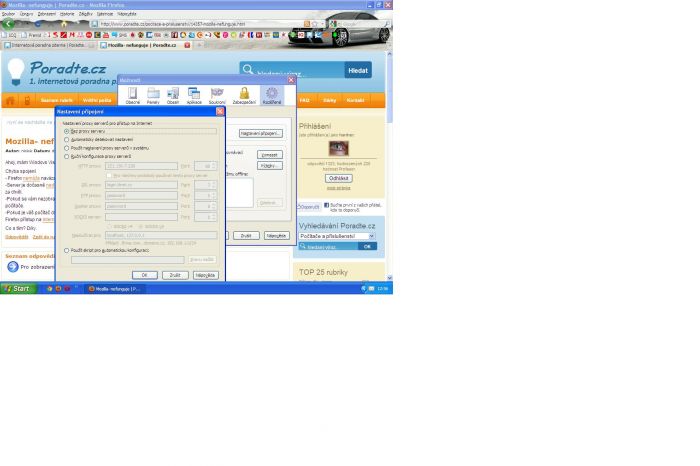The image size is (700, 466).
Task: Click the mobile phone icon in orange site menu
Action: coord(27,100)
